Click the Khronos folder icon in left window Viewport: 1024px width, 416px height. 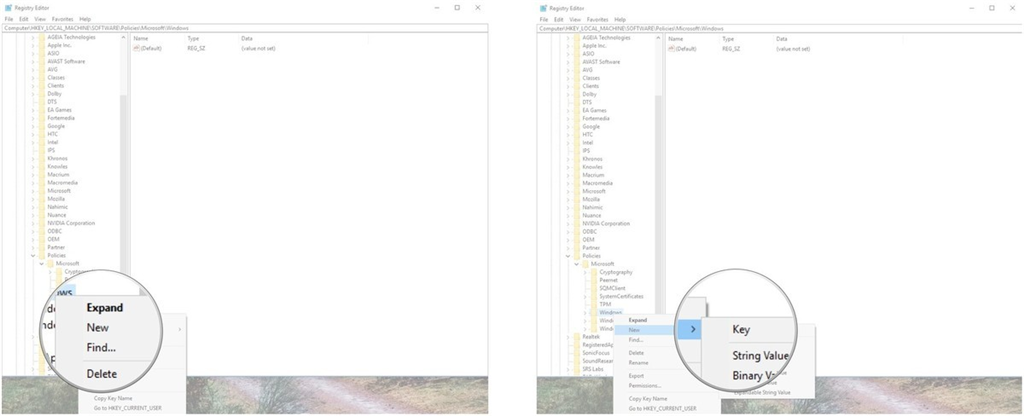pyautogui.click(x=42, y=158)
